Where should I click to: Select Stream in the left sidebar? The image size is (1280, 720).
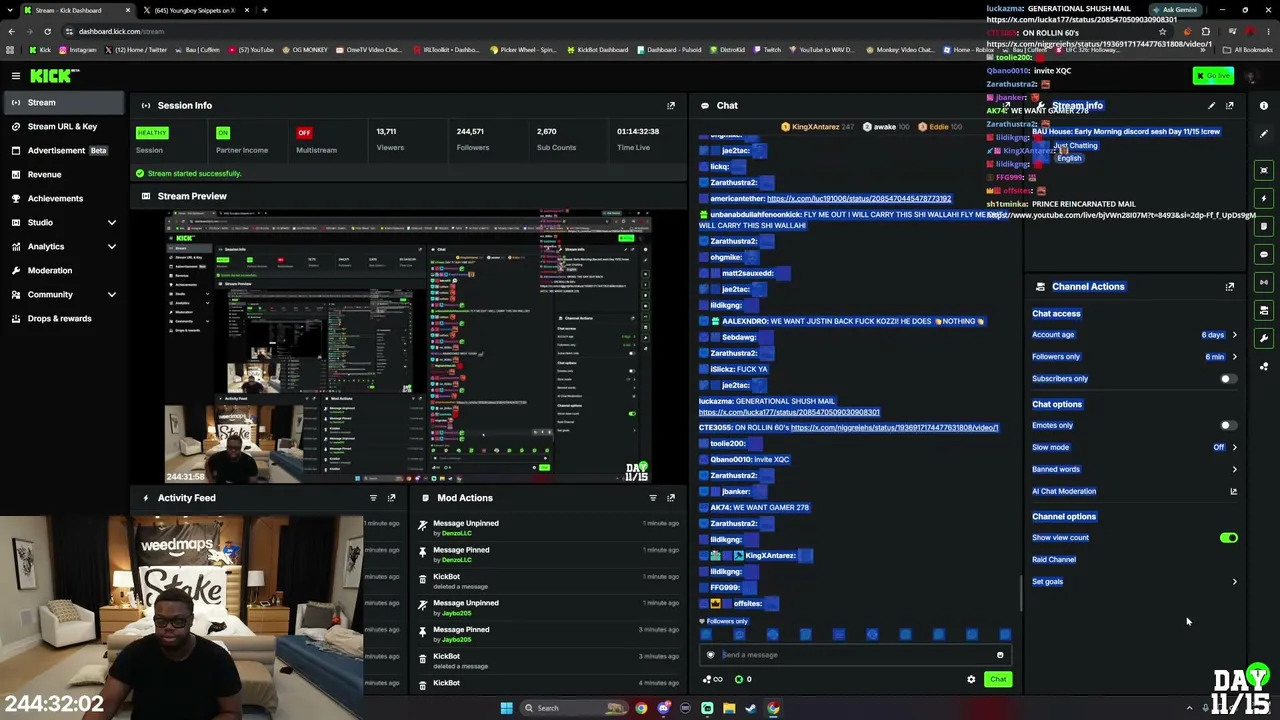click(63, 102)
